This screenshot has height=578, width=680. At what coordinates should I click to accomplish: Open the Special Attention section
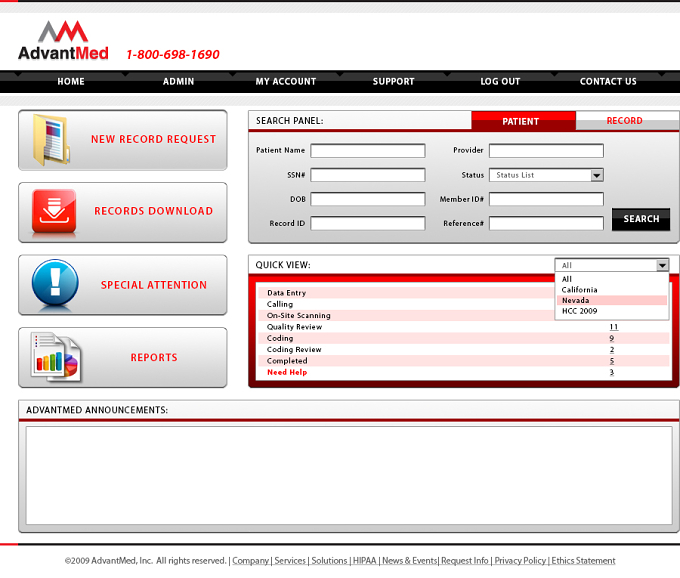123,285
